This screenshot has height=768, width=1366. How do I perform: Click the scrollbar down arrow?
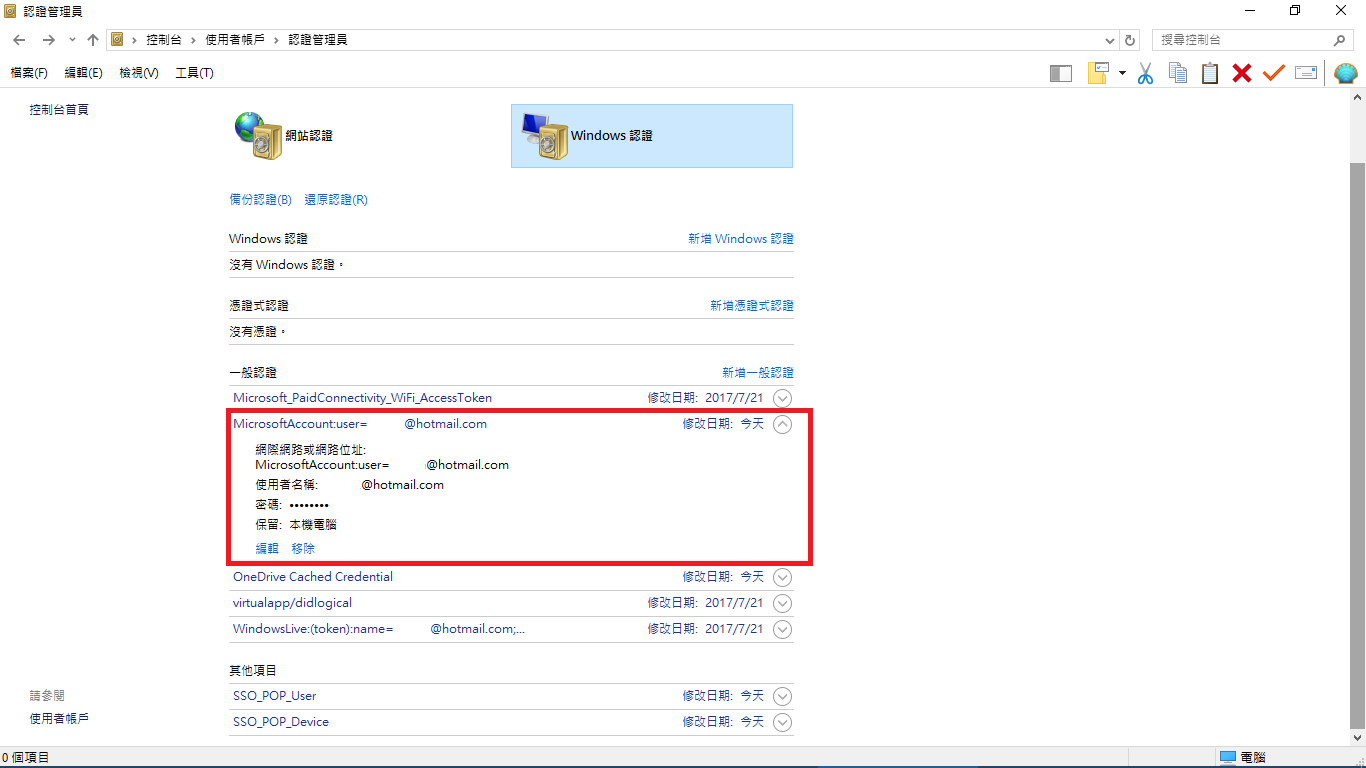(x=1357, y=738)
